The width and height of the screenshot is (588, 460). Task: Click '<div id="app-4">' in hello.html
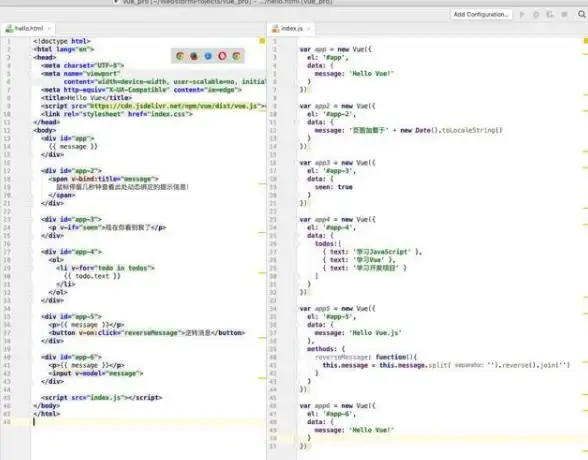click(71, 252)
